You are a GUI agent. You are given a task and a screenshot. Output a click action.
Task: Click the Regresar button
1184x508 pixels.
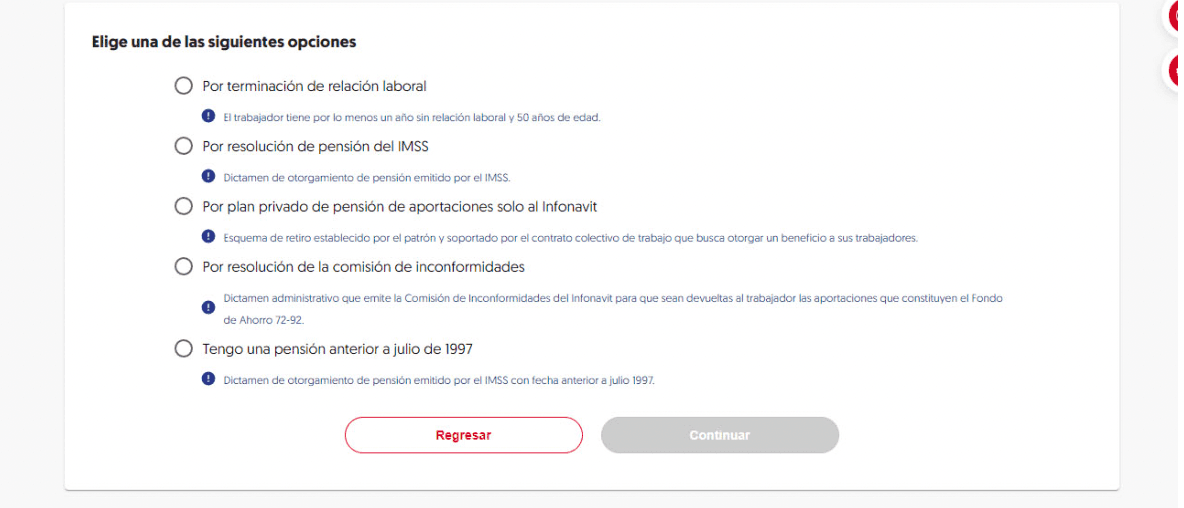(464, 436)
